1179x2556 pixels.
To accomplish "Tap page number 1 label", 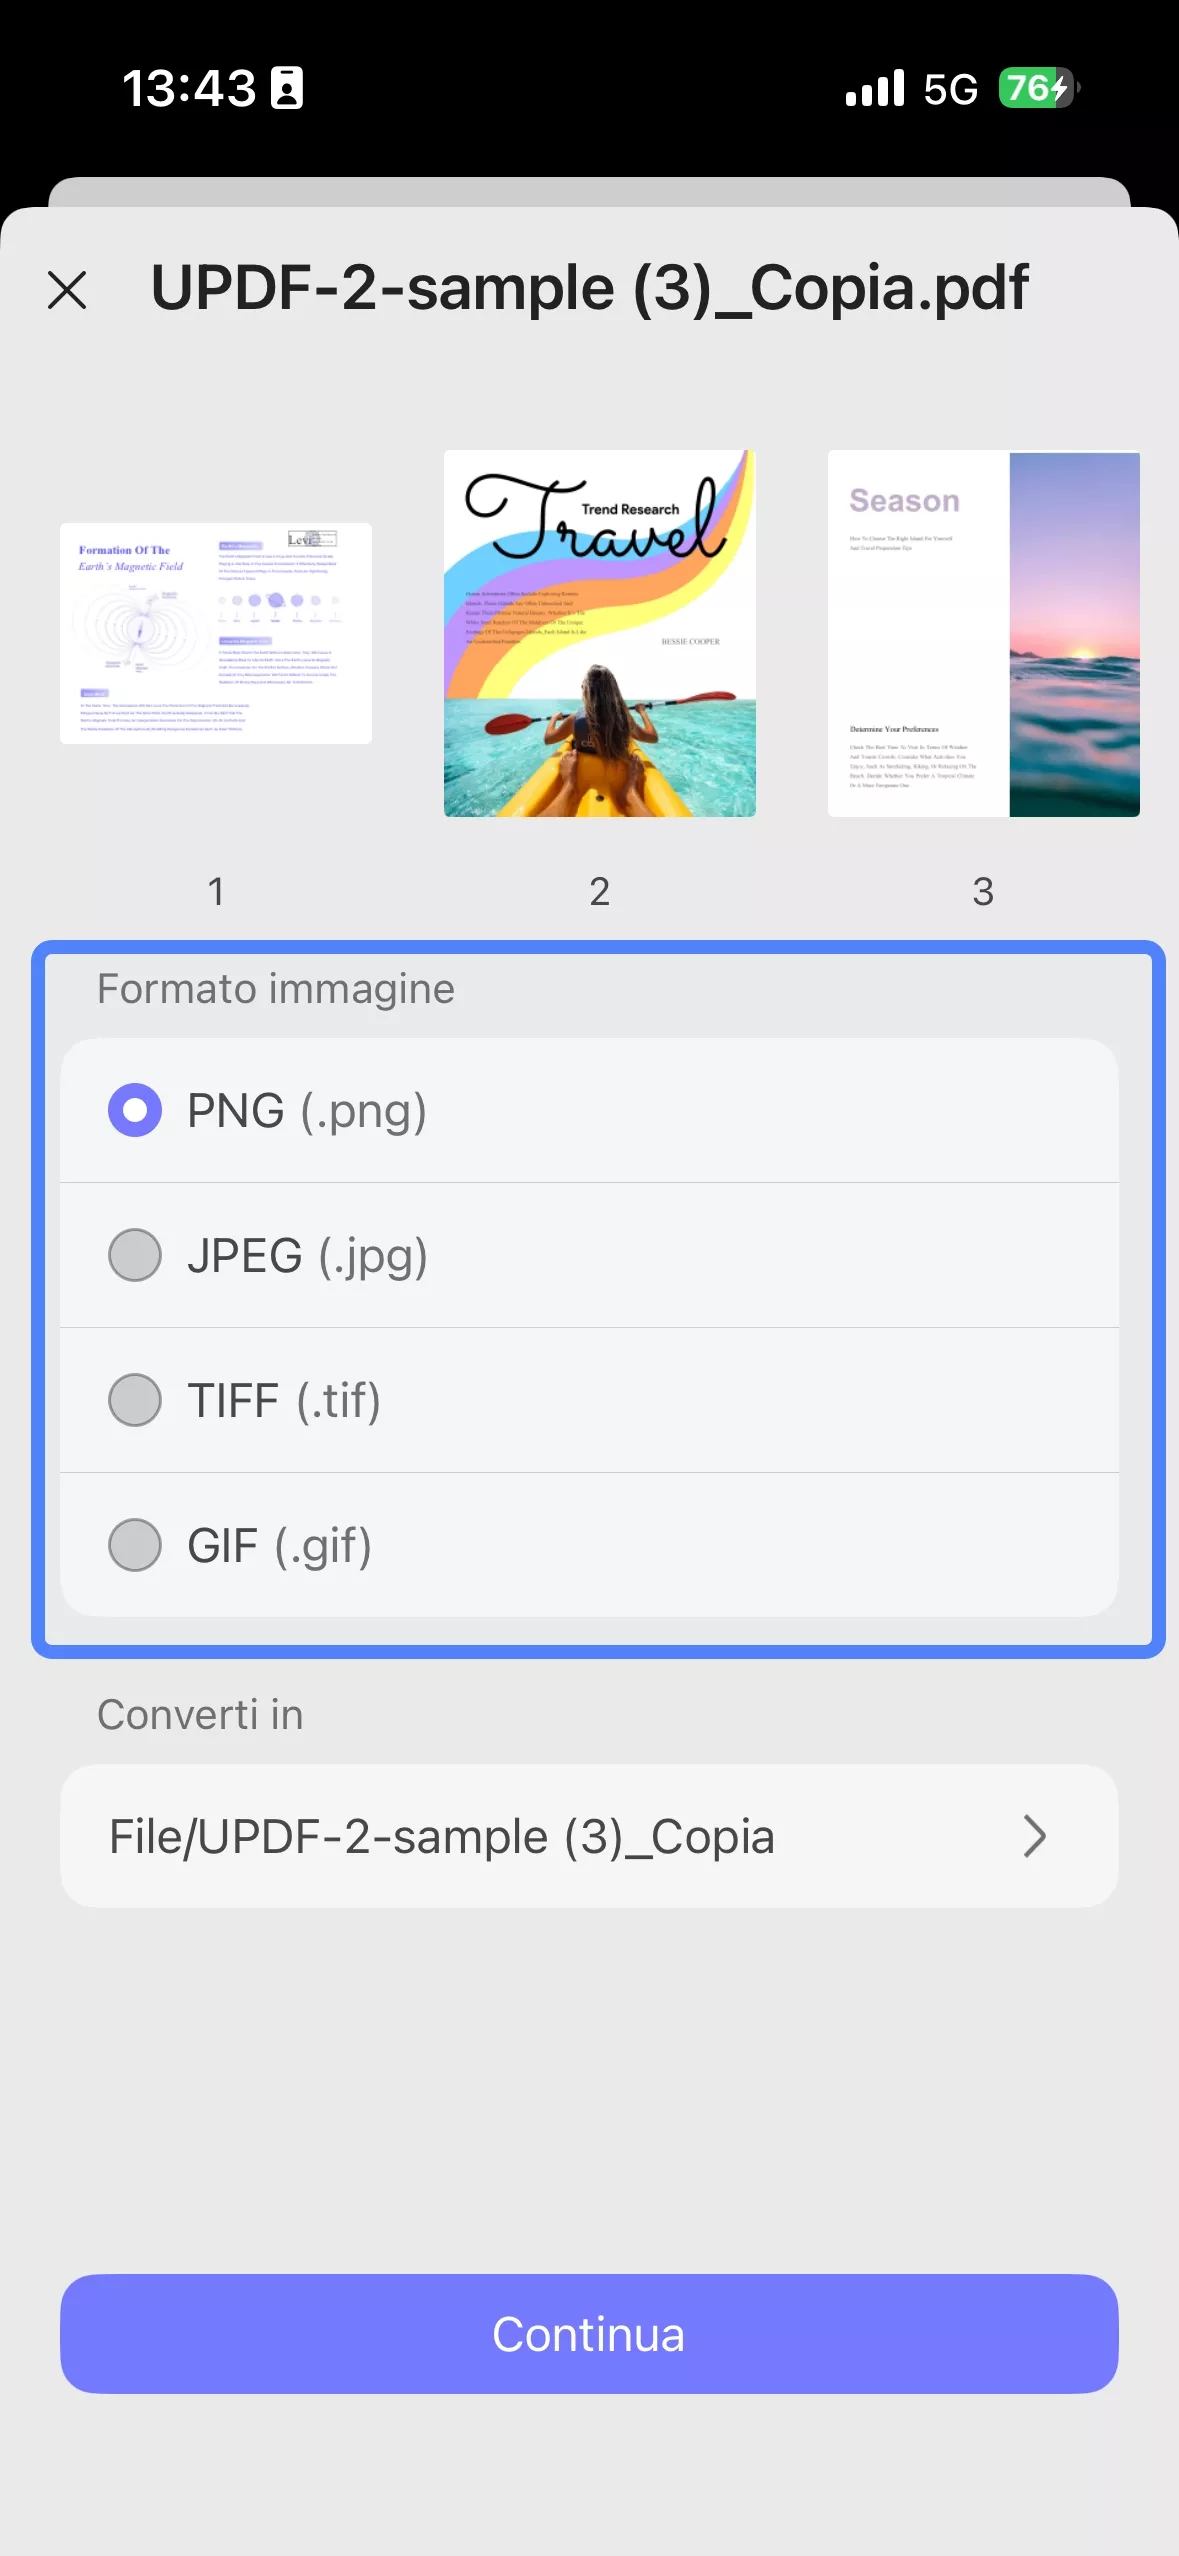I will click(216, 891).
